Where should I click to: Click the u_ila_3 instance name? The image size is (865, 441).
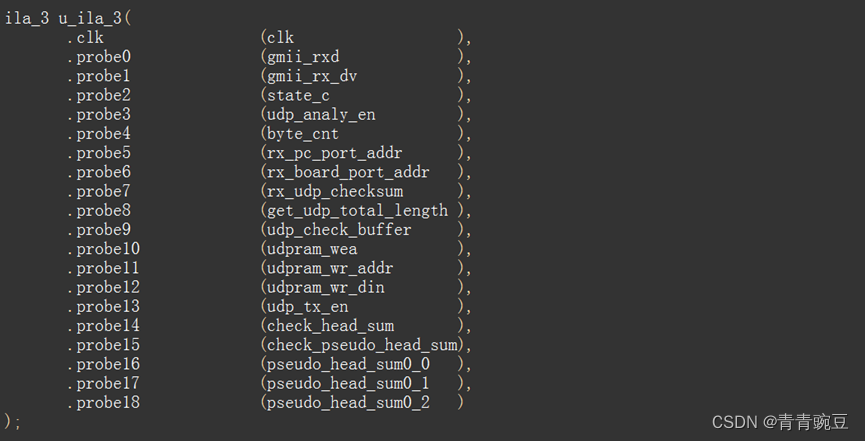91,19
